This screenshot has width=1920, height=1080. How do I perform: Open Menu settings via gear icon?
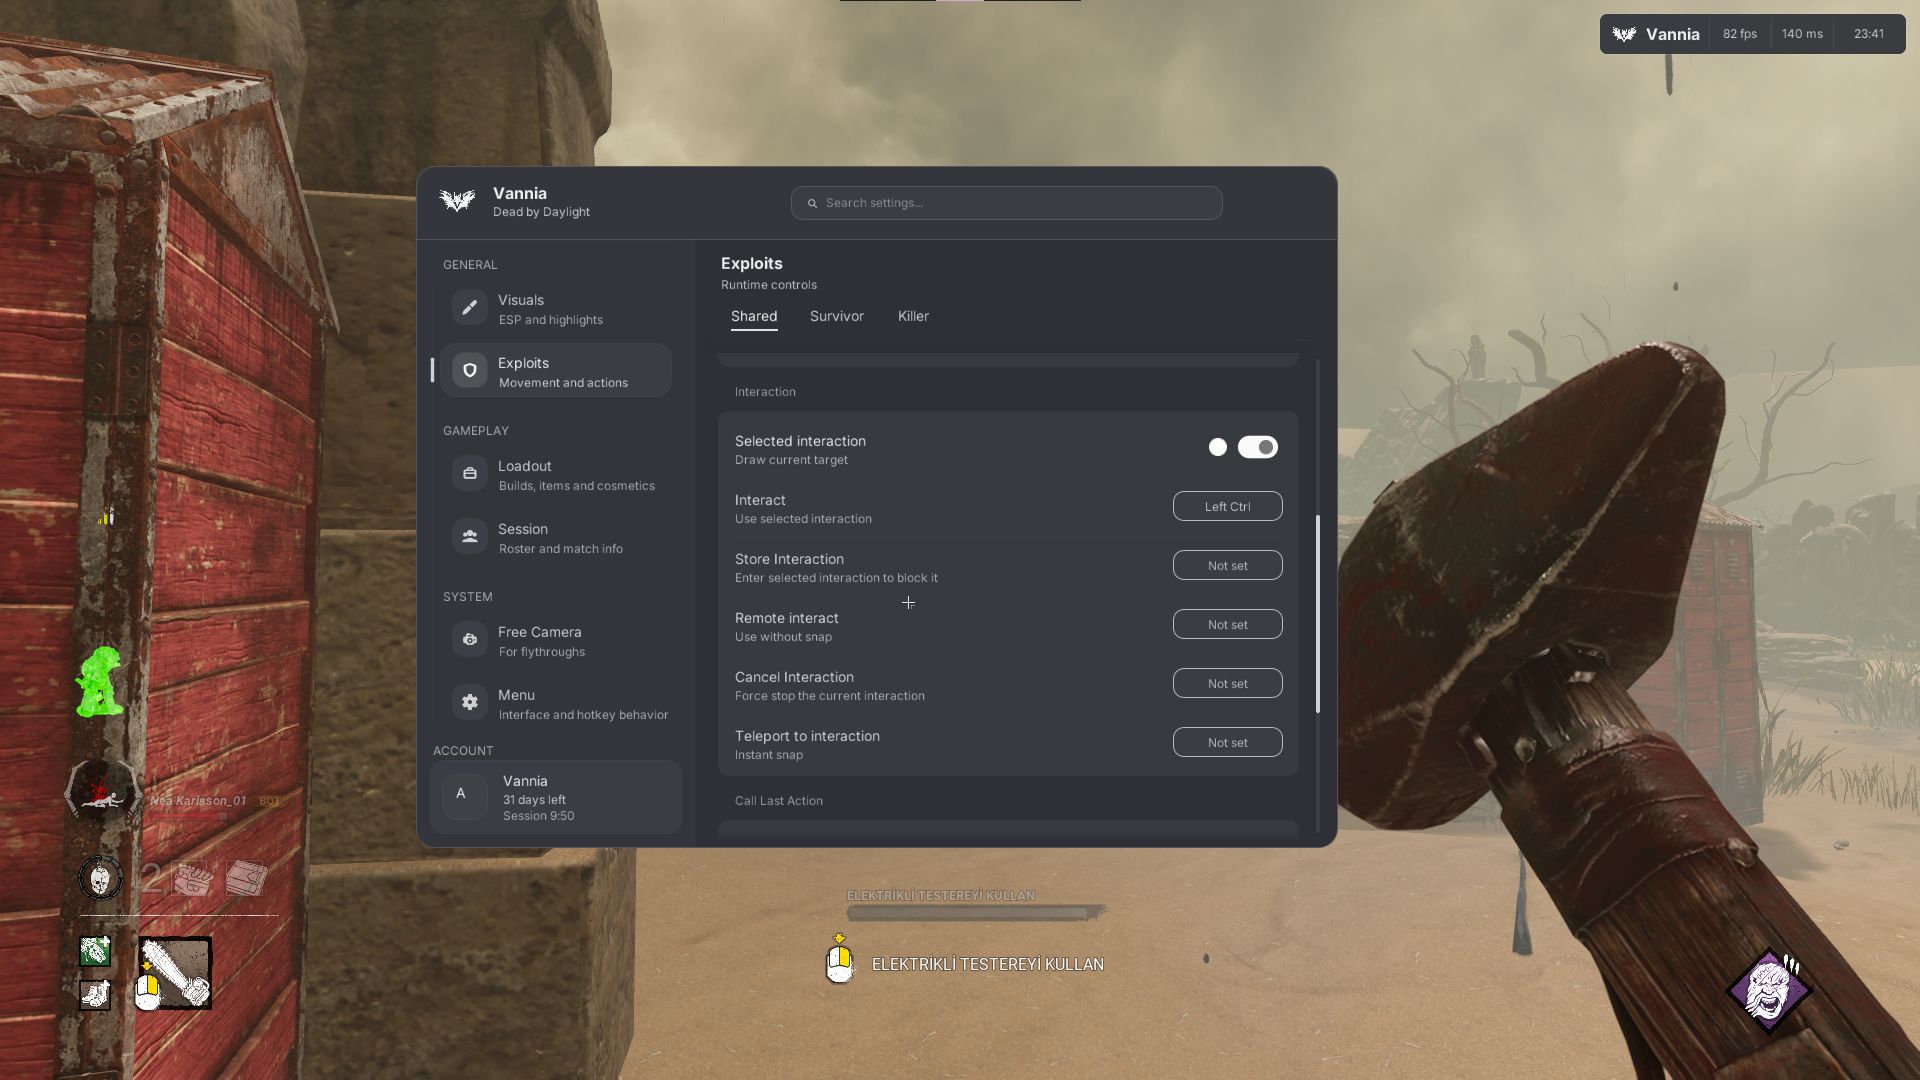click(x=469, y=703)
